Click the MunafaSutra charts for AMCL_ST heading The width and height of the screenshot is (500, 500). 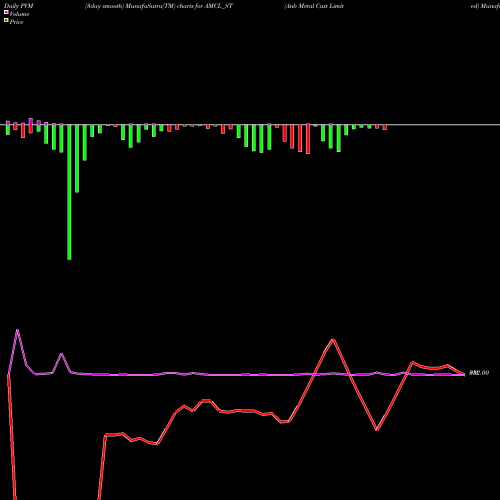(159, 6)
